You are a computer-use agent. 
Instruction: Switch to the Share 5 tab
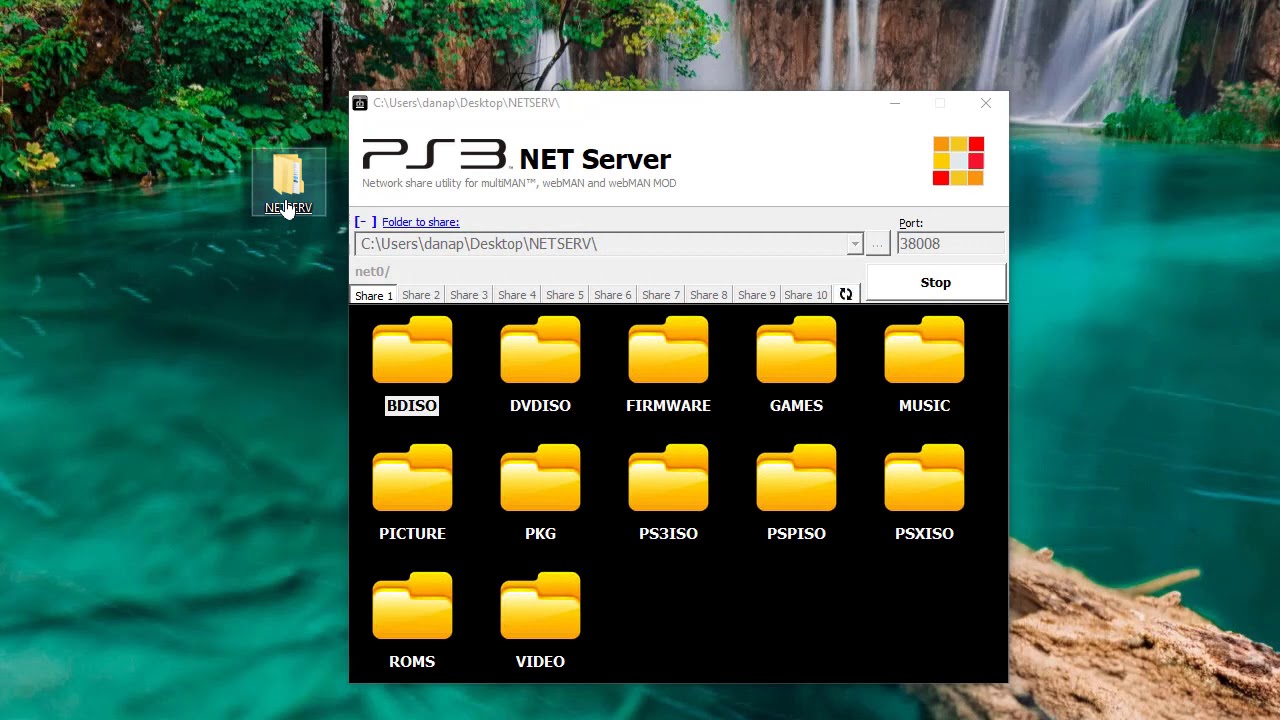565,295
